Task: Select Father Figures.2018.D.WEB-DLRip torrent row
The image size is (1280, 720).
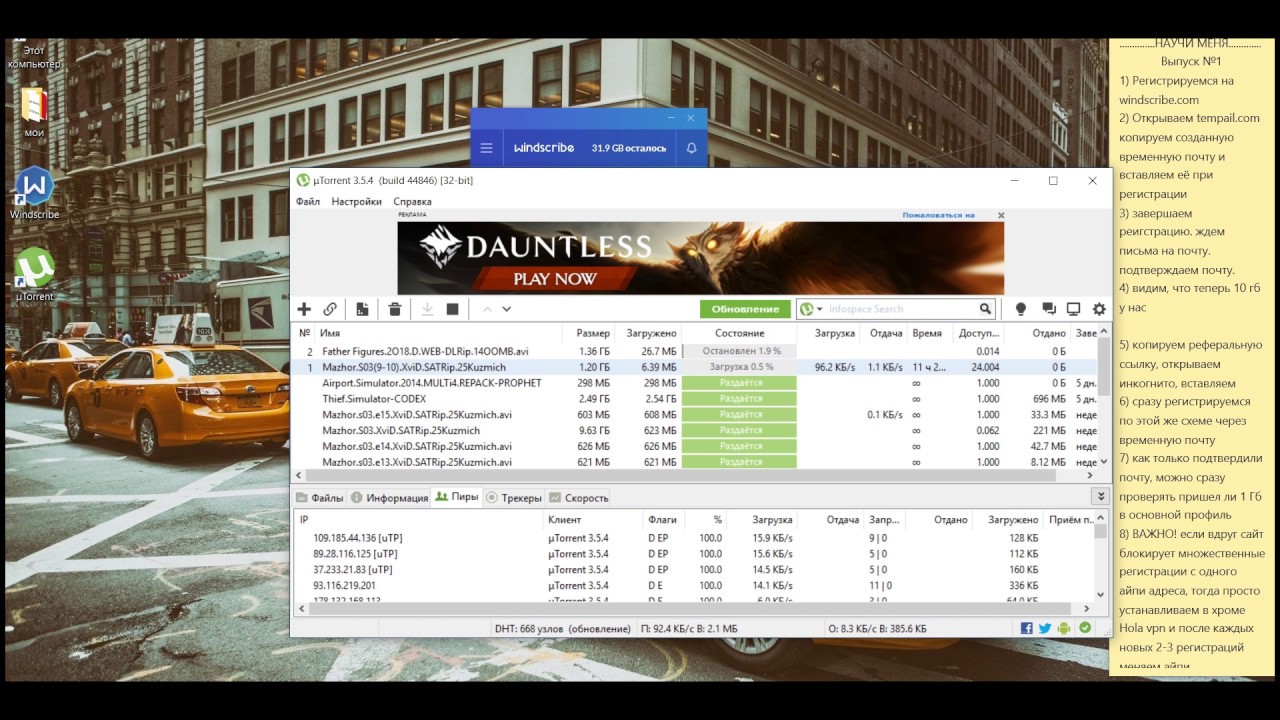Action: click(x=696, y=351)
